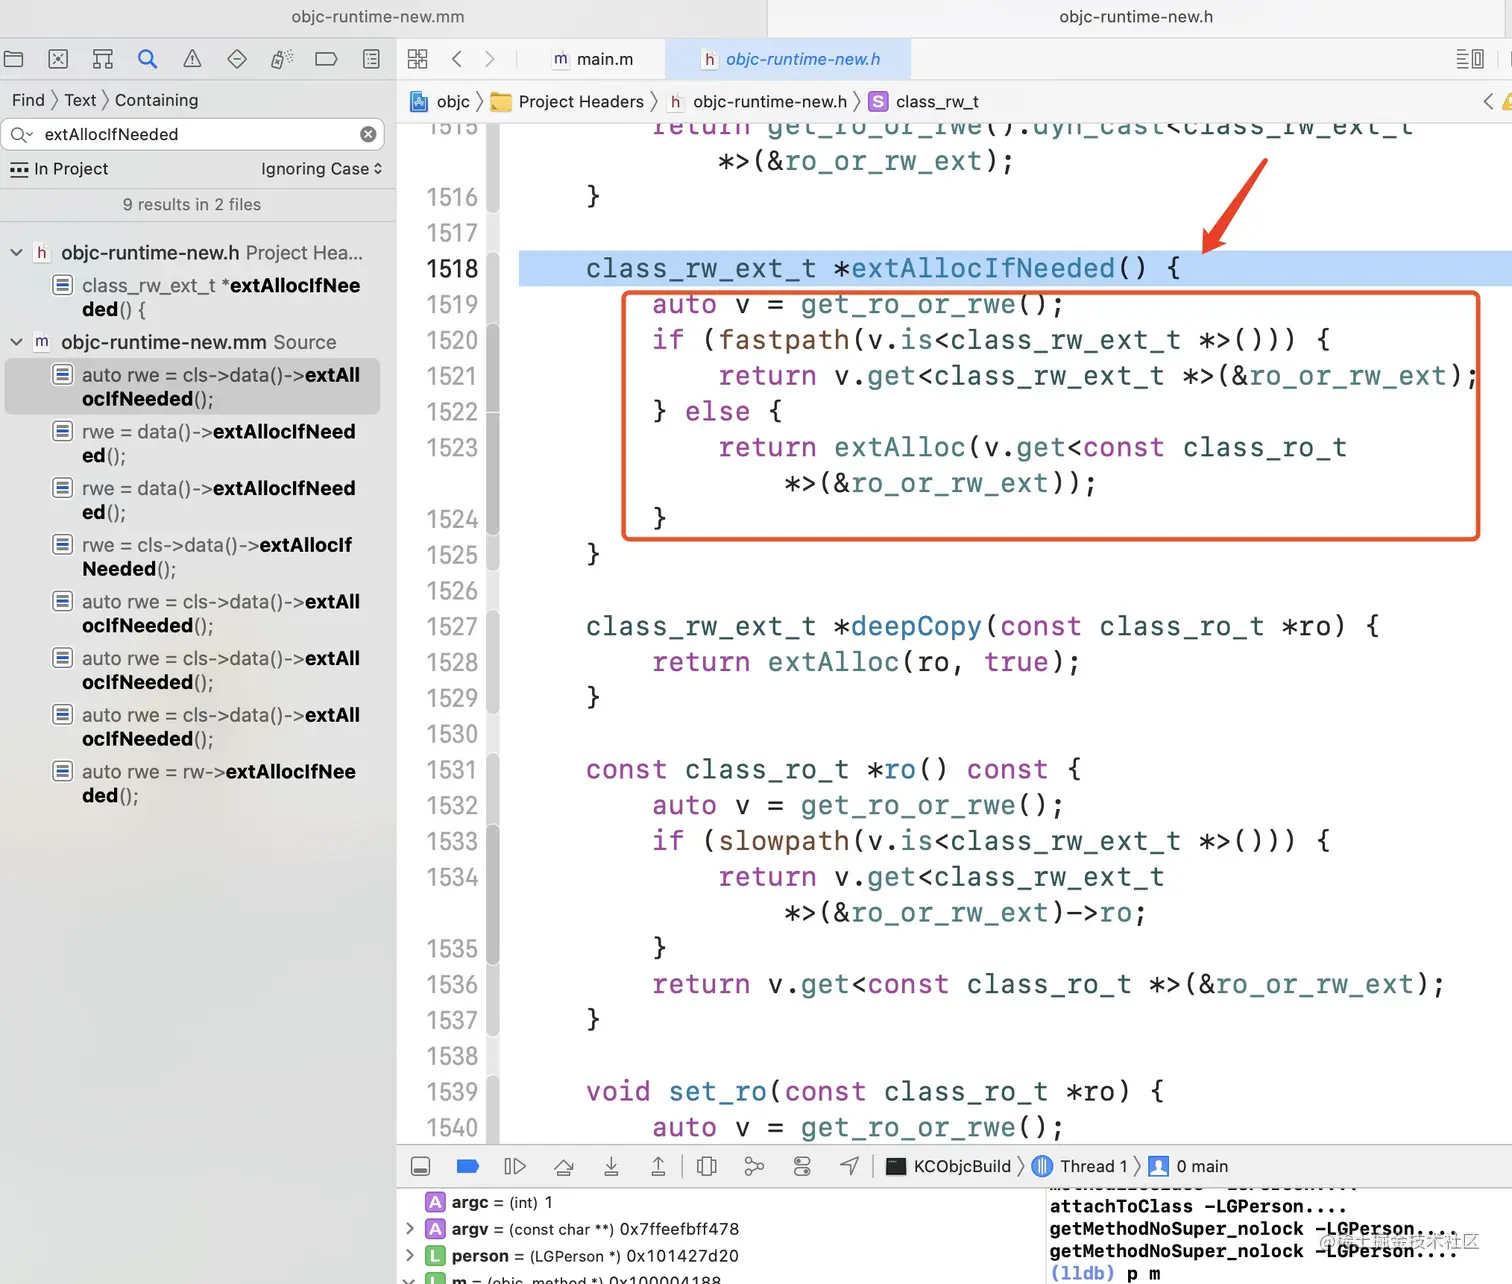Open the Report navigator icon
The height and width of the screenshot is (1284, 1512).
(x=371, y=59)
